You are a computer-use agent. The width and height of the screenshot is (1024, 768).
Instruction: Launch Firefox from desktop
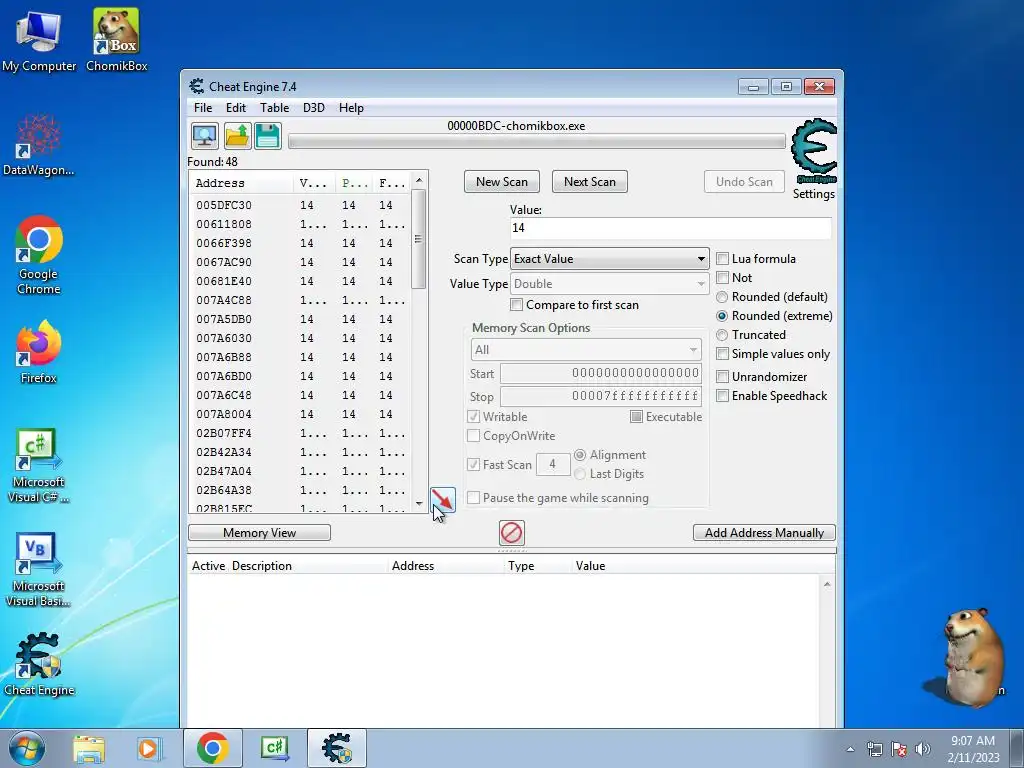39,352
